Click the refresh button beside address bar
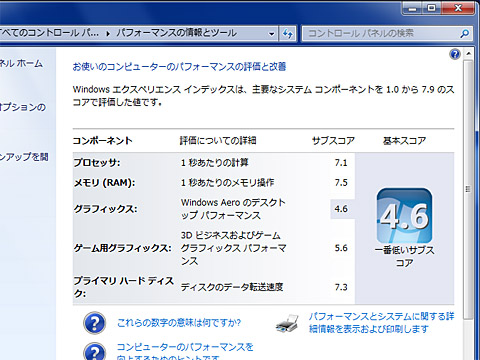480x360 pixels. [288, 33]
